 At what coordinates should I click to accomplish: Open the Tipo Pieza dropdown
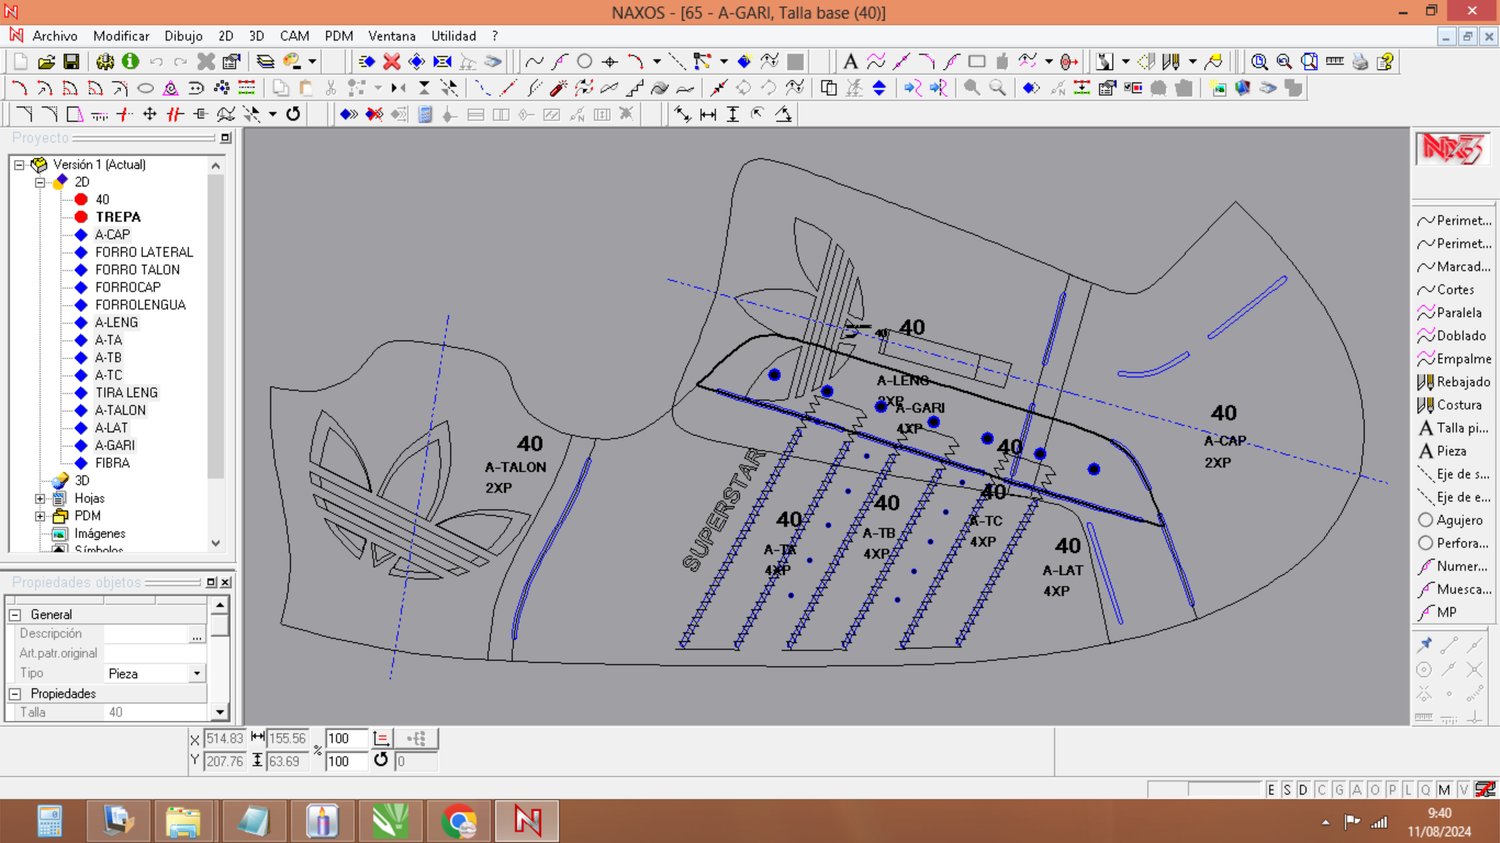coord(197,674)
